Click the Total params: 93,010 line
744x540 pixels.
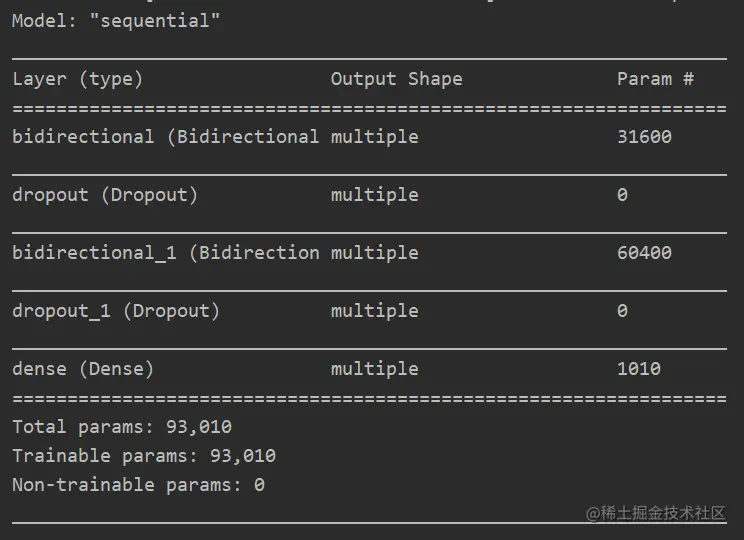pyautogui.click(x=122, y=427)
